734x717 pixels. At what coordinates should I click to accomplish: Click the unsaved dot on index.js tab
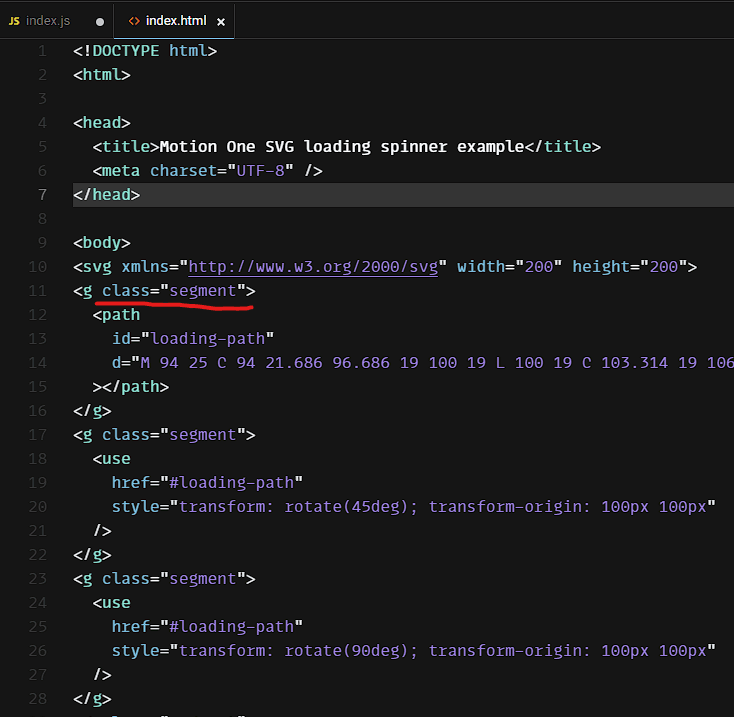click(99, 22)
